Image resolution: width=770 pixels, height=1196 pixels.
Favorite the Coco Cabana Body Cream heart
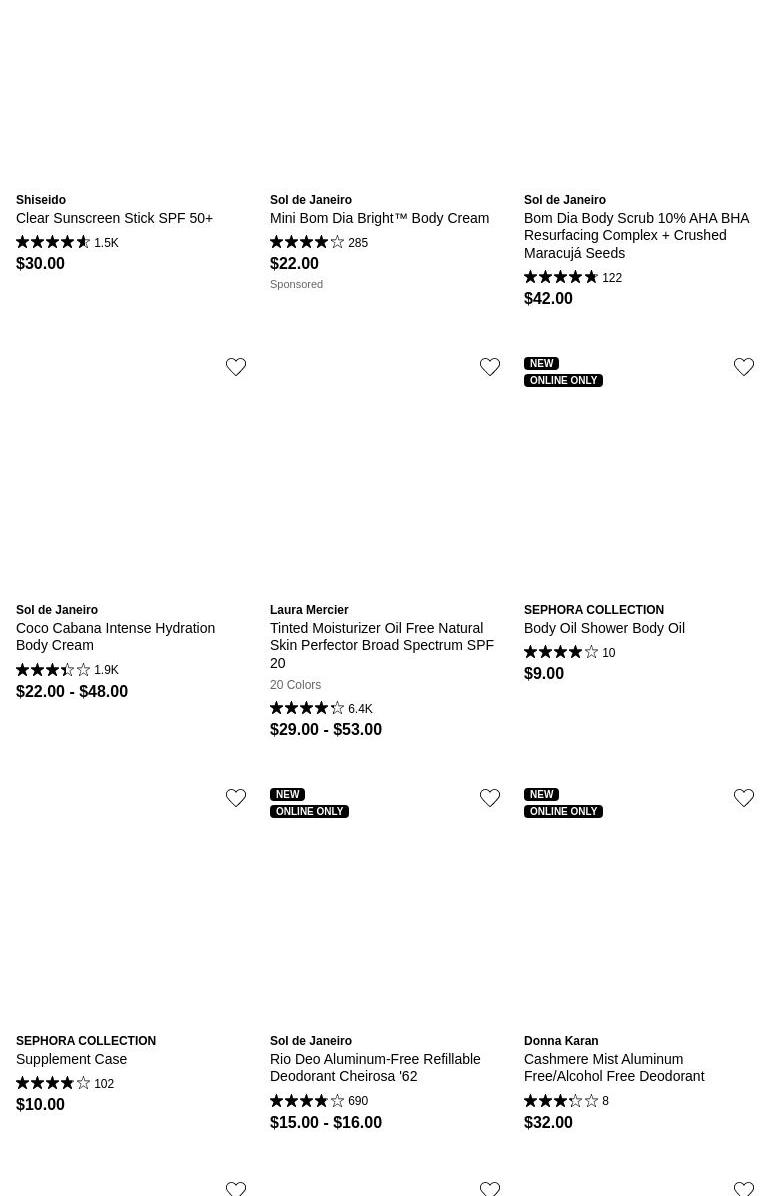(236, 368)
